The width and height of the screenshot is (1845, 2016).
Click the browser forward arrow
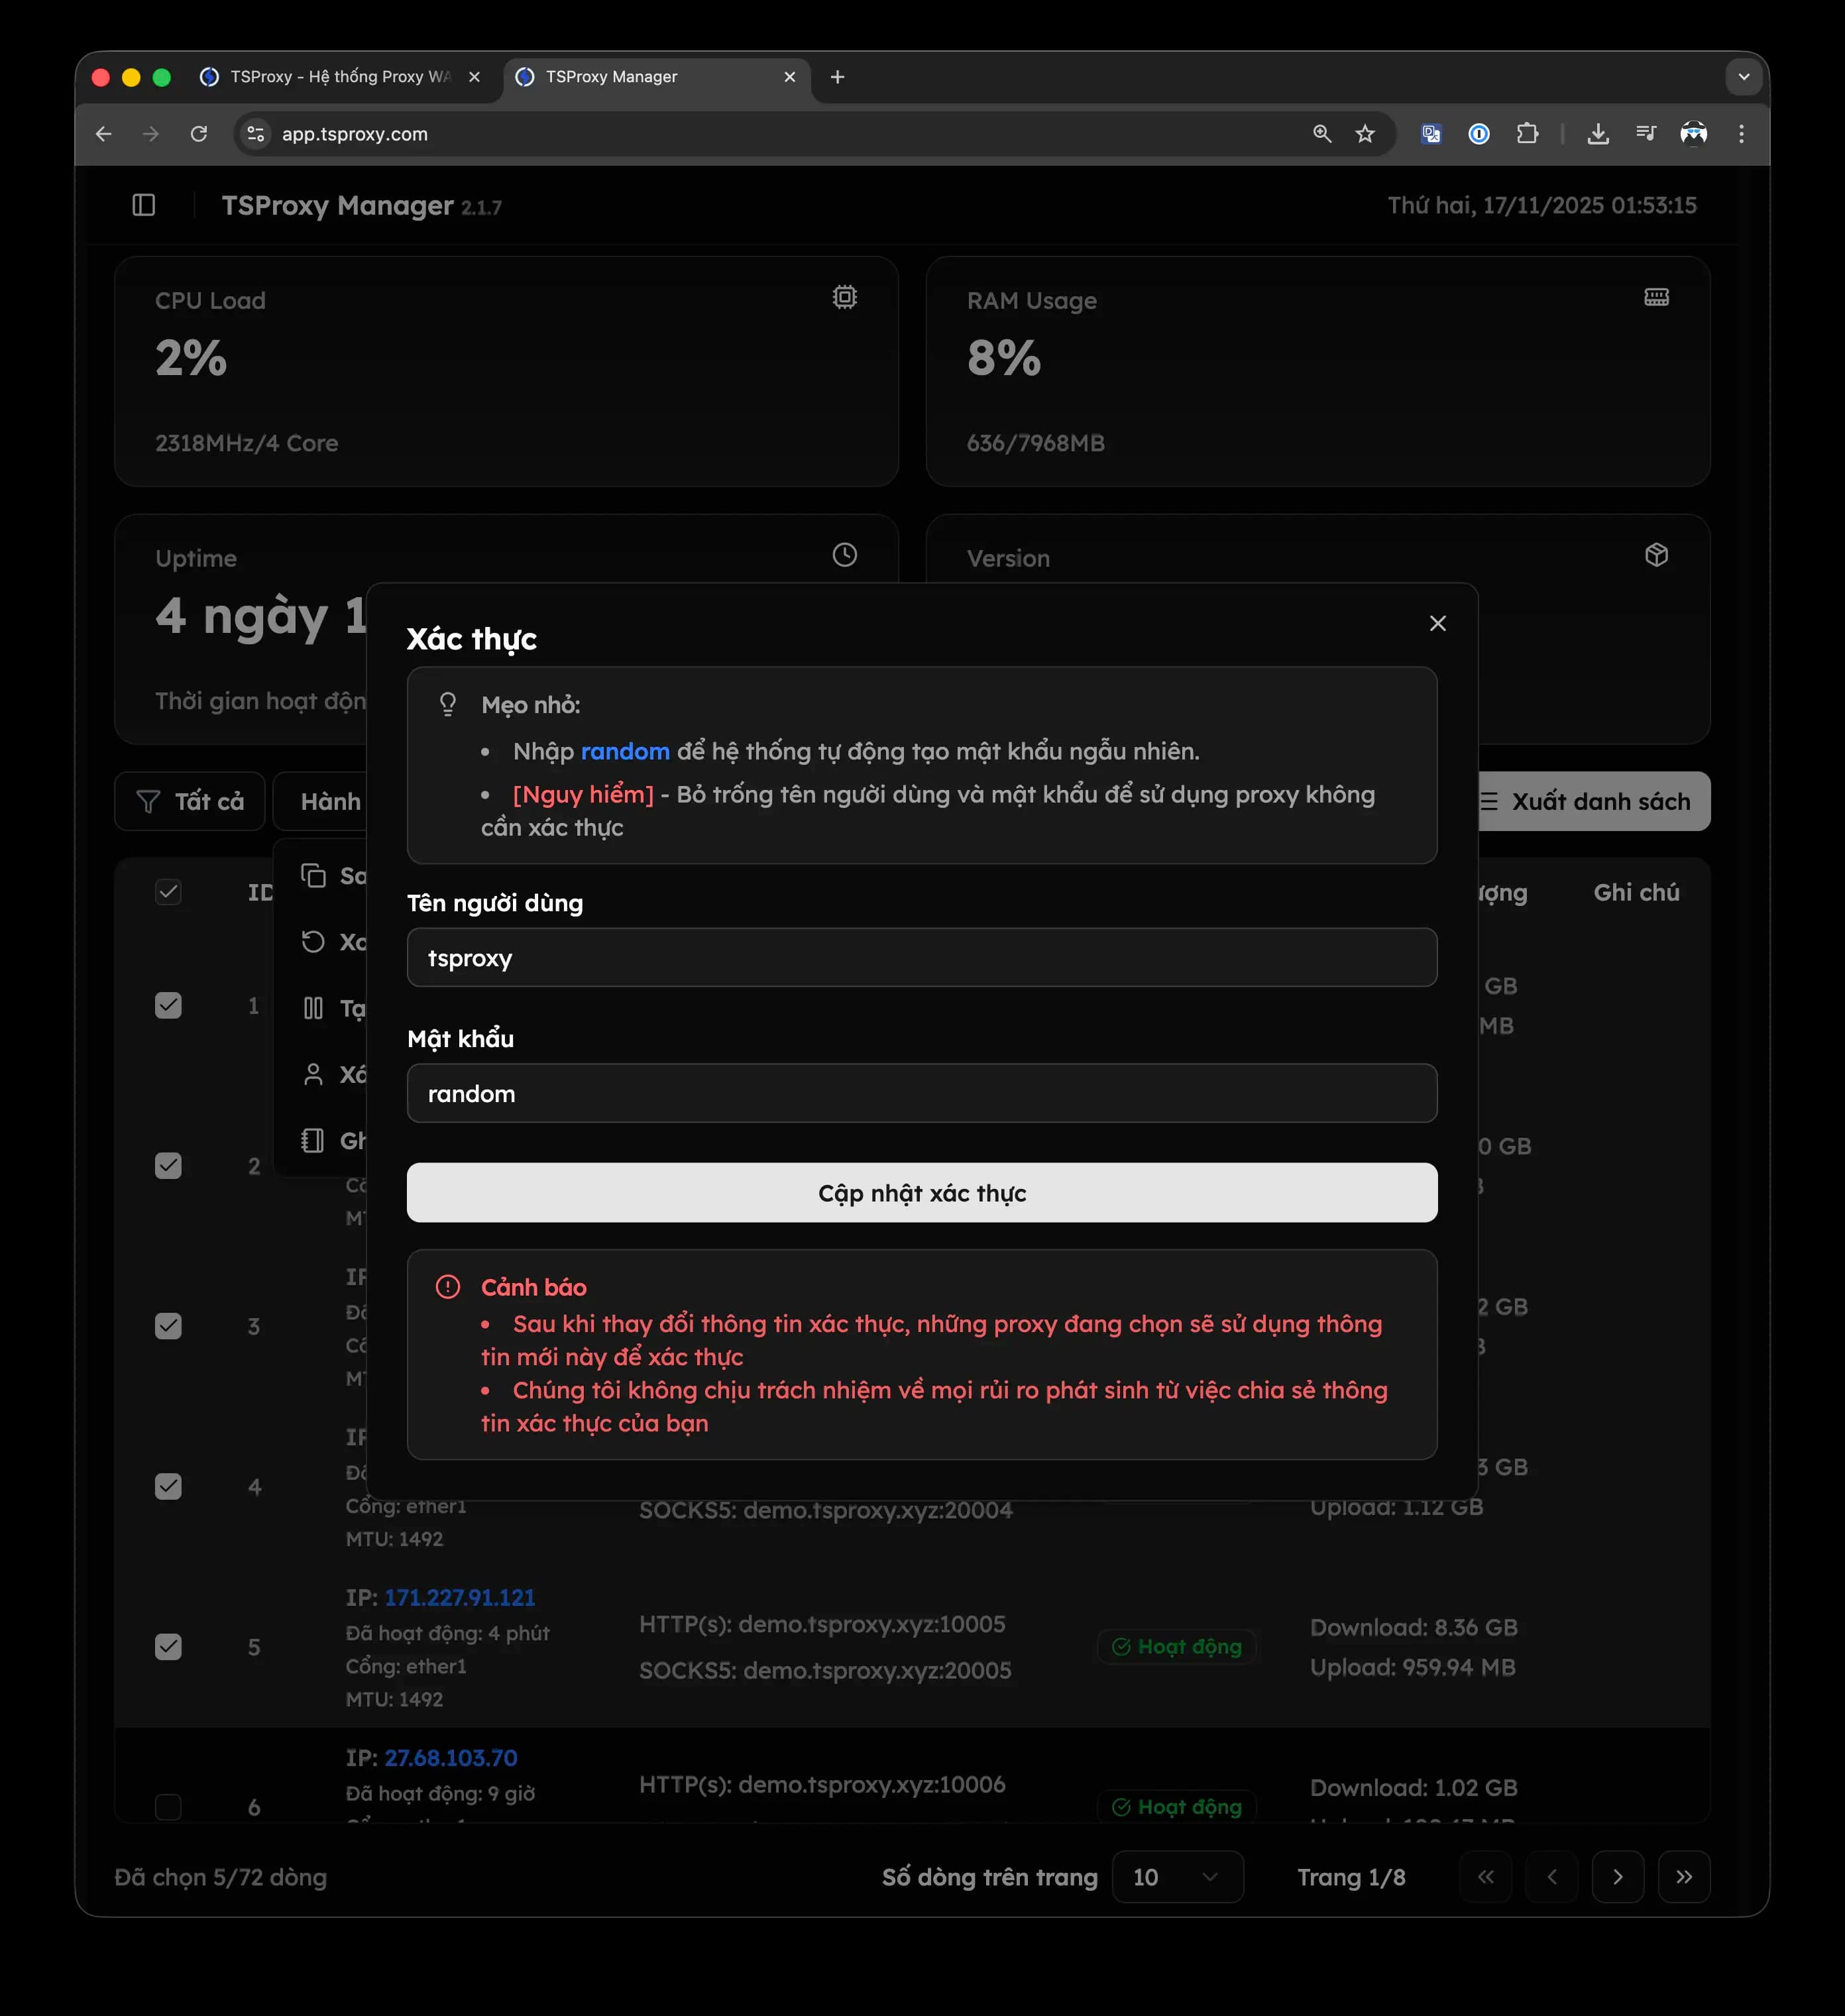[x=151, y=134]
